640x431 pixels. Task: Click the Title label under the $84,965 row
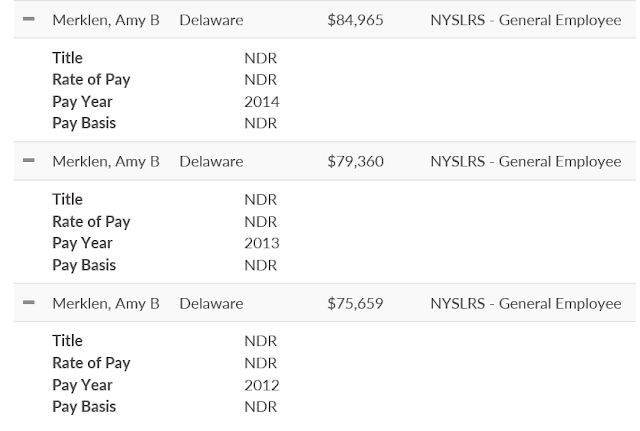click(67, 58)
